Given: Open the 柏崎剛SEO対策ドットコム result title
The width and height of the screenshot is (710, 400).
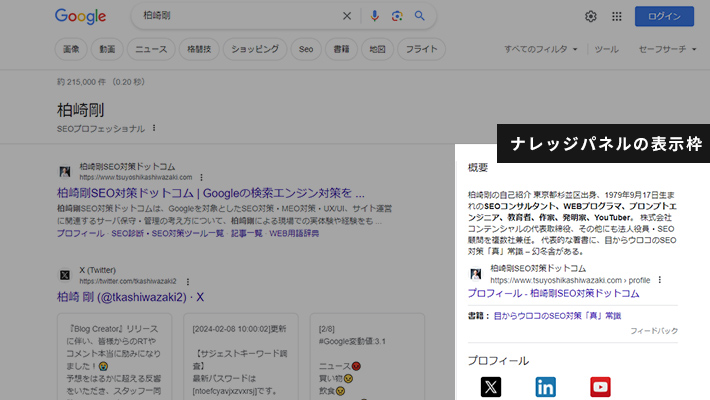Looking at the screenshot, I should (x=211, y=193).
